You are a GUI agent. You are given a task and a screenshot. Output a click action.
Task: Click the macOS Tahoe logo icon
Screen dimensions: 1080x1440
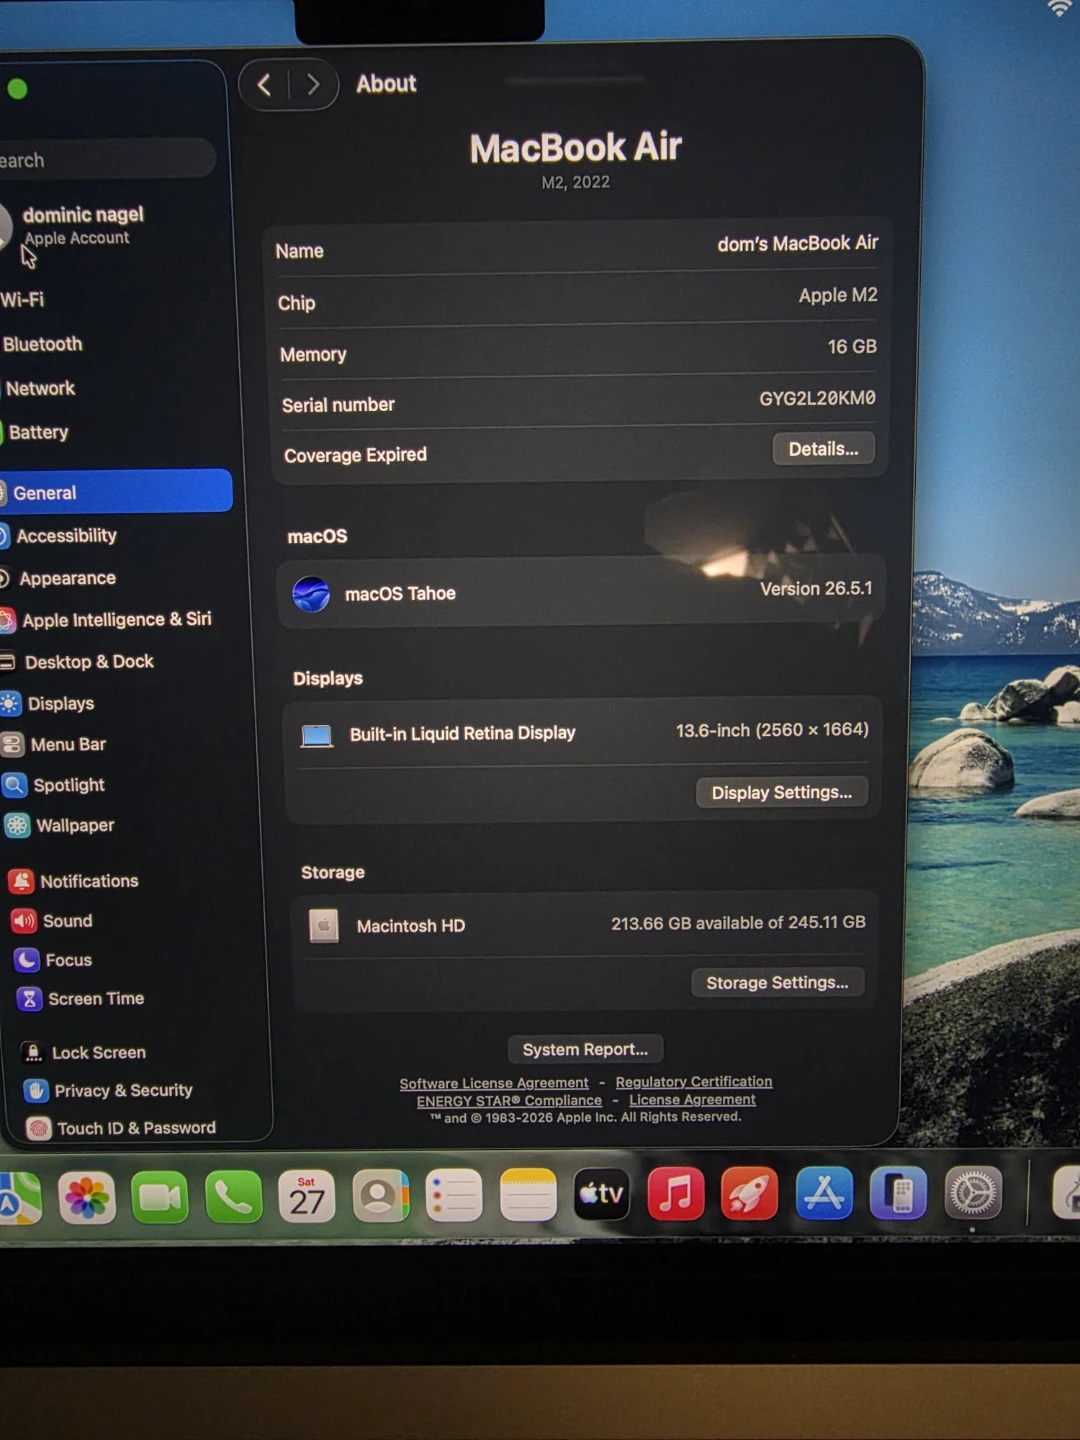point(311,594)
